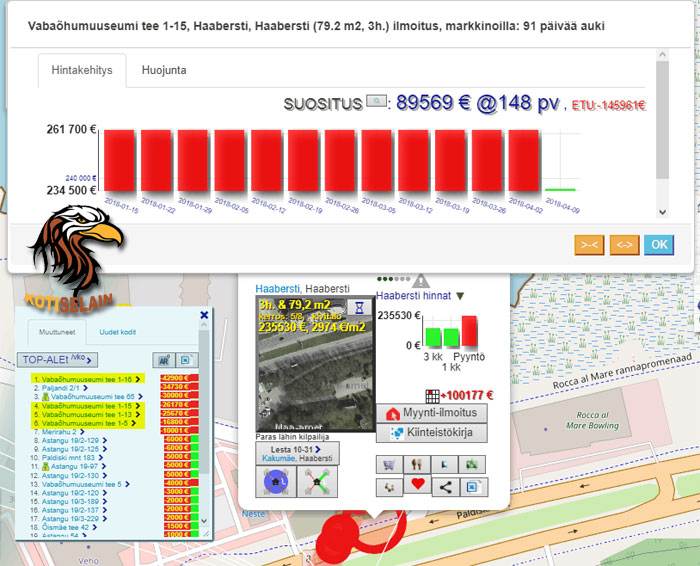Click the satellite photo thumbnail of the property
This screenshot has height=566, width=700.
point(315,363)
